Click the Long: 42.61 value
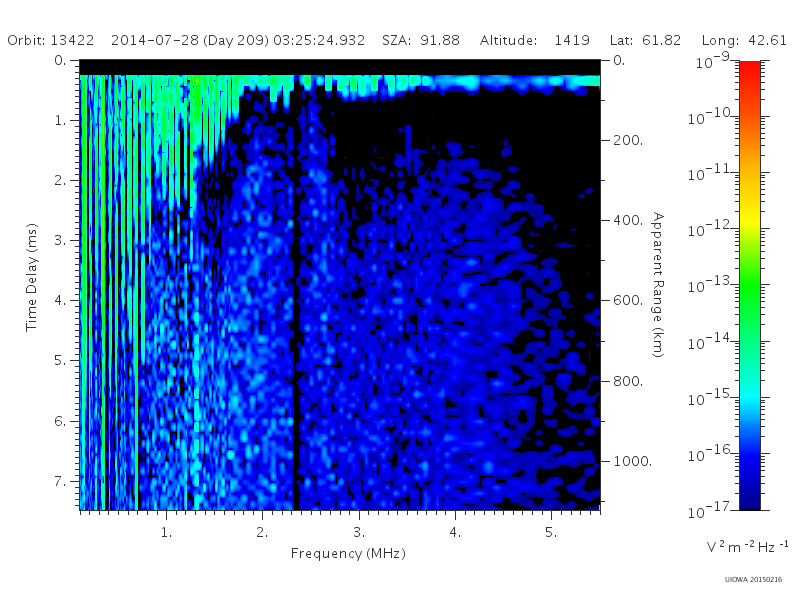Image resolution: width=800 pixels, height=600 pixels. click(x=744, y=40)
